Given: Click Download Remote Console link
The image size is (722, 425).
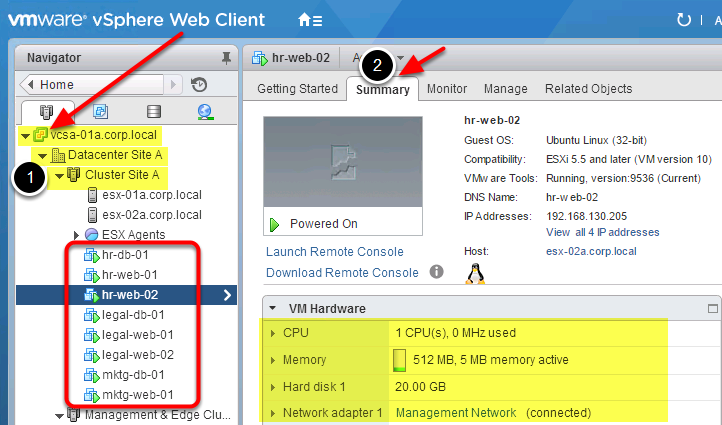Looking at the screenshot, I should 342,273.
